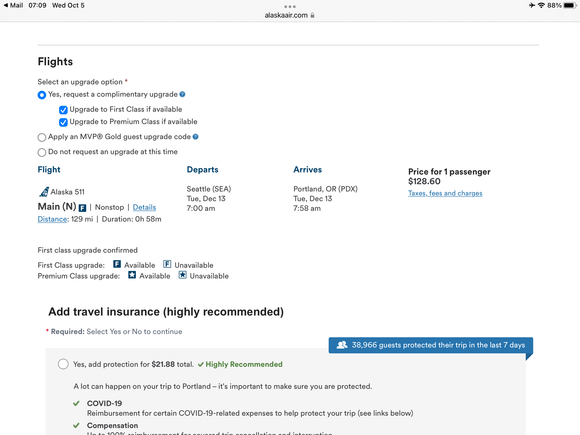Tap the First Class Available legend icon

(x=117, y=264)
